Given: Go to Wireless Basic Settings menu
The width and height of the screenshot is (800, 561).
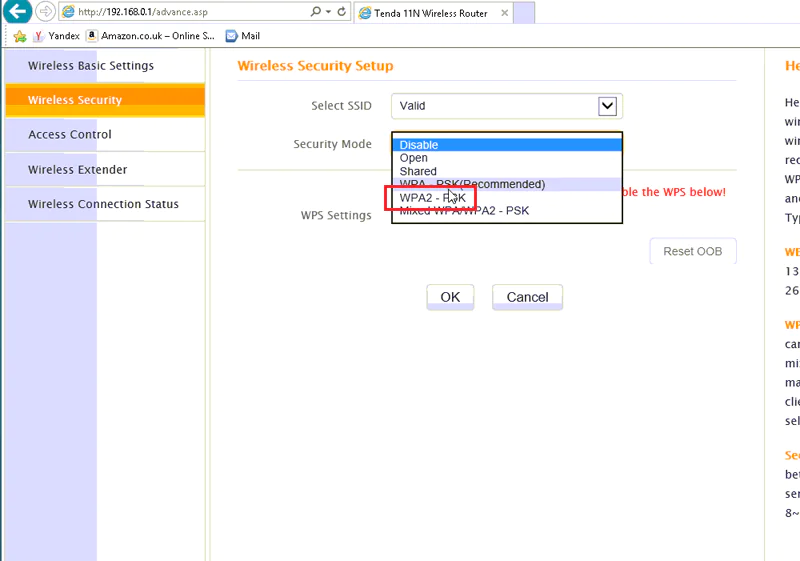Looking at the screenshot, I should [x=91, y=66].
